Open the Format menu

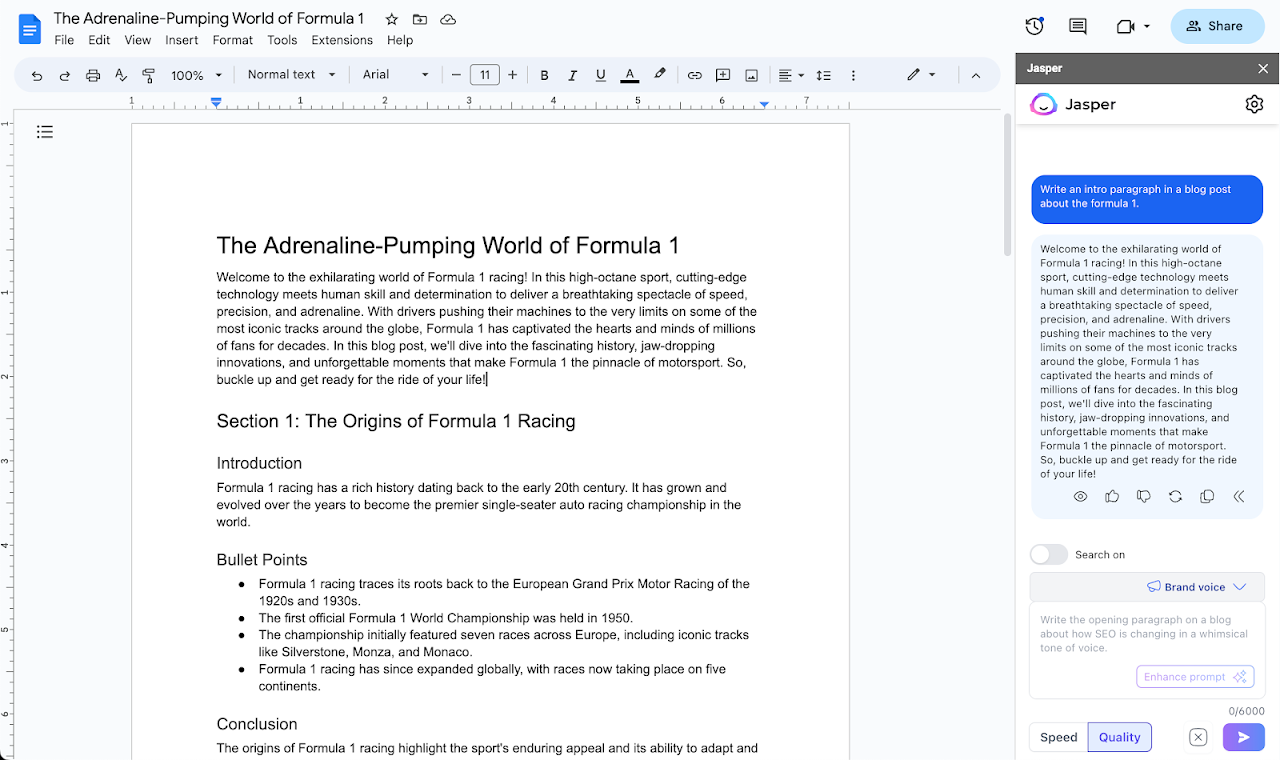[233, 40]
